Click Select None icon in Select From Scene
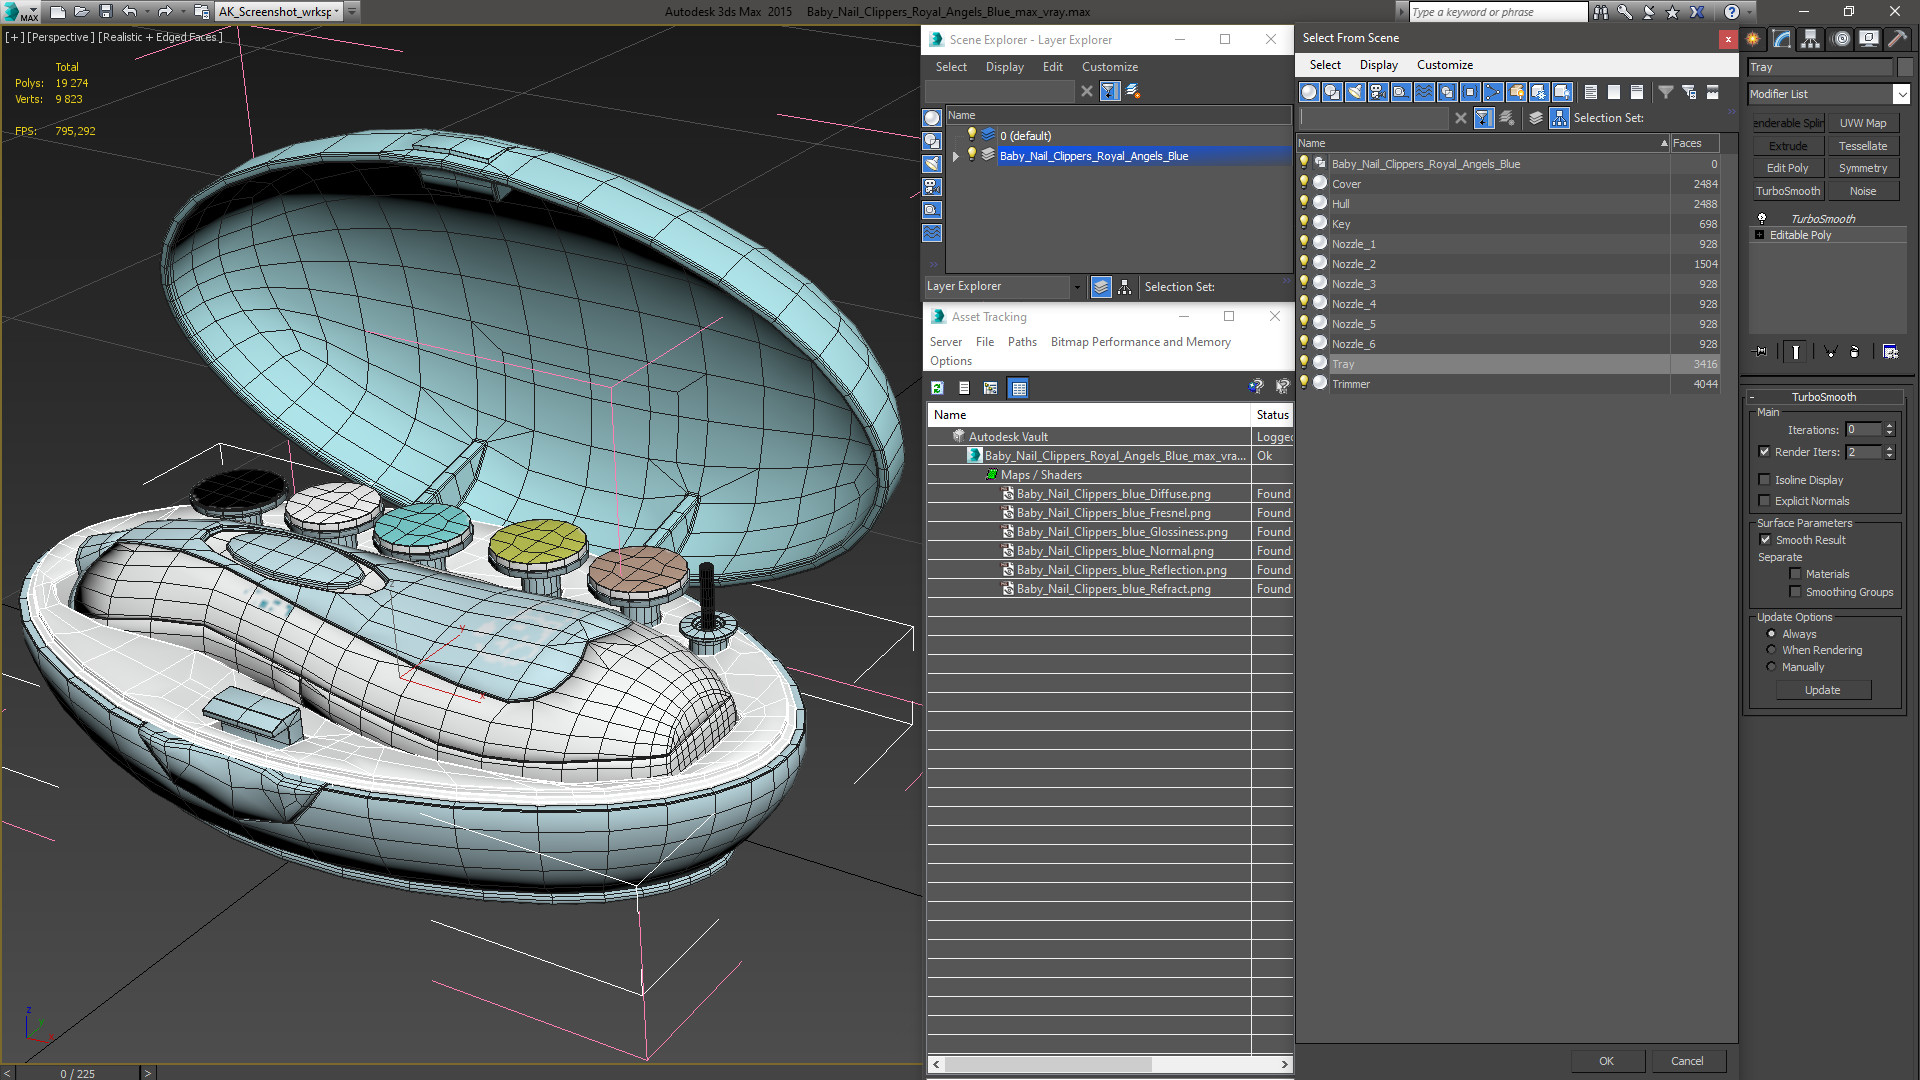 click(1614, 92)
